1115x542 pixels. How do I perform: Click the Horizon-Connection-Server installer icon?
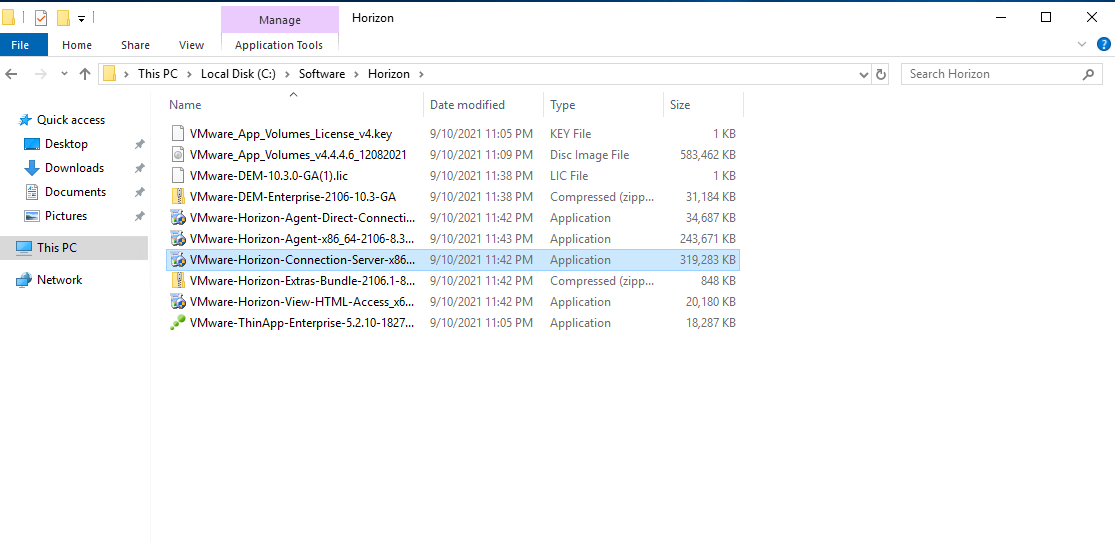point(178,260)
